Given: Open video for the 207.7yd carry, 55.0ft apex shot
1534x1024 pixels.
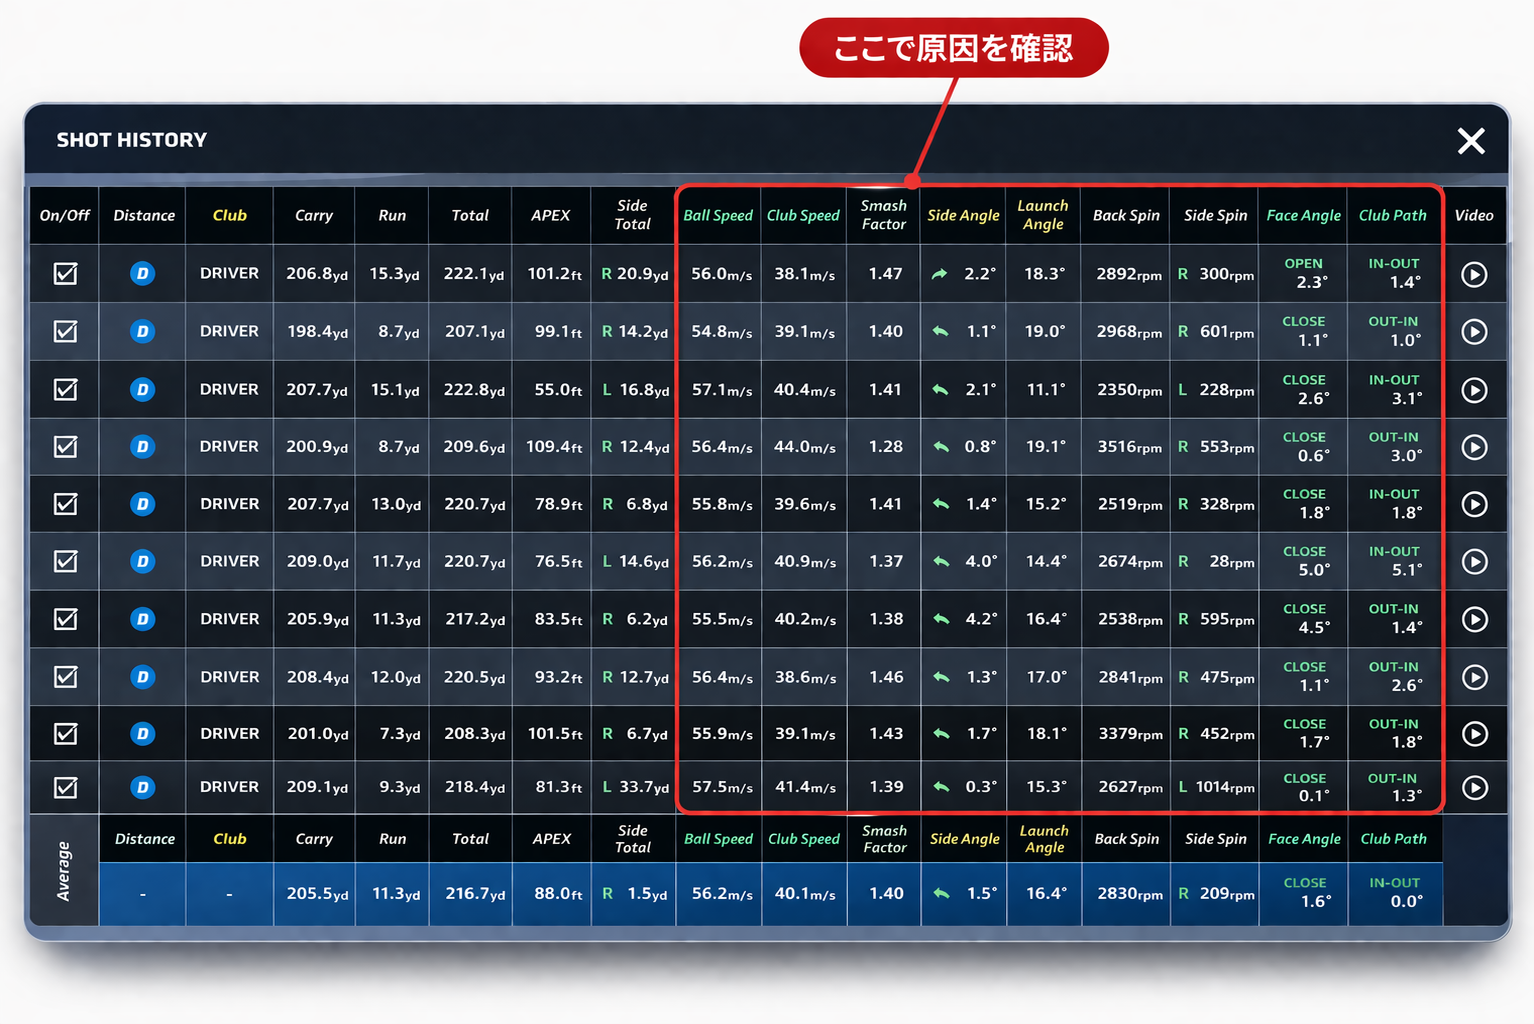Looking at the screenshot, I should pos(1474,390).
